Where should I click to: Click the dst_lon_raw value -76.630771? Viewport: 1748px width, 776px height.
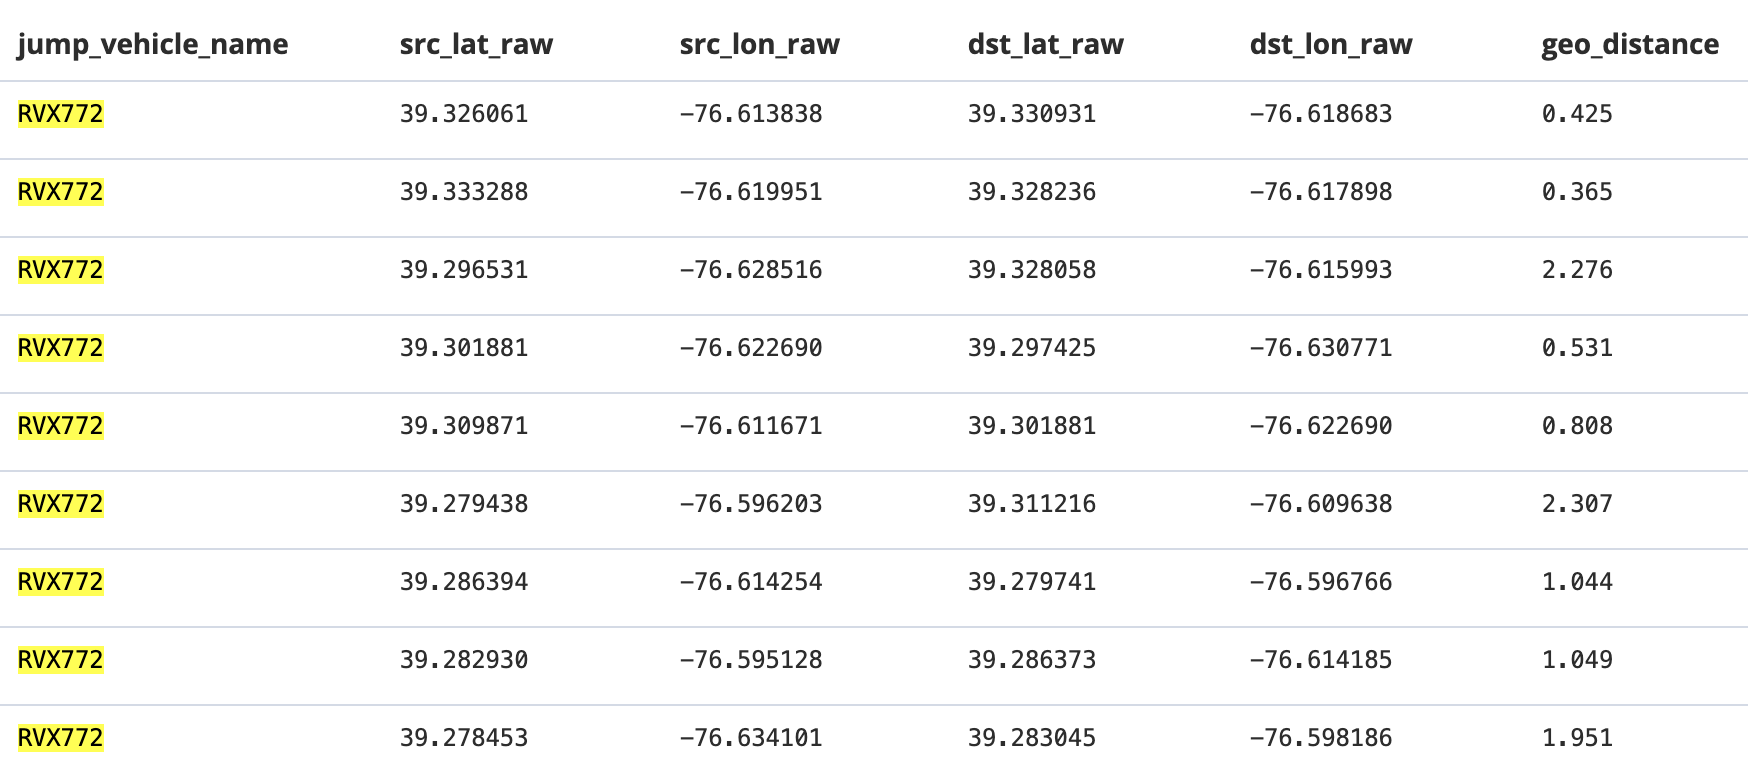pos(1321,348)
